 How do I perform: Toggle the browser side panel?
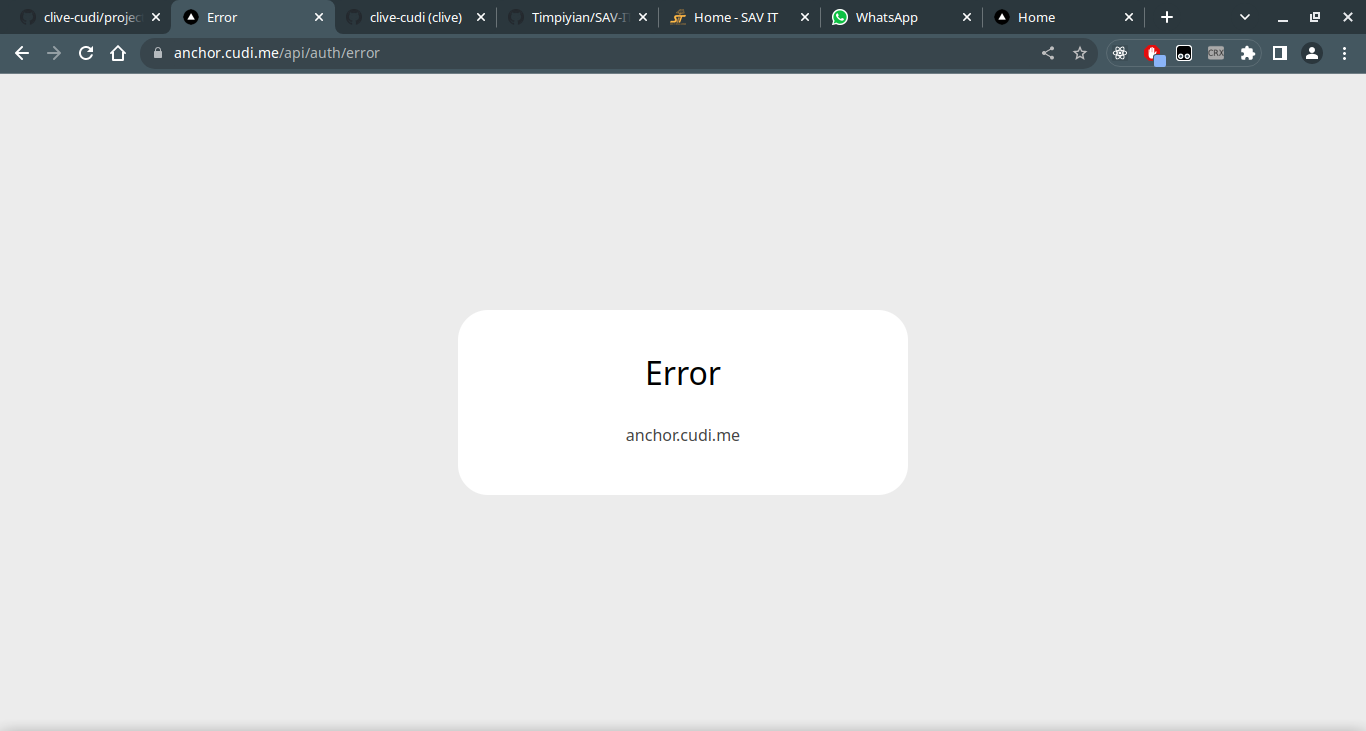(x=1280, y=53)
